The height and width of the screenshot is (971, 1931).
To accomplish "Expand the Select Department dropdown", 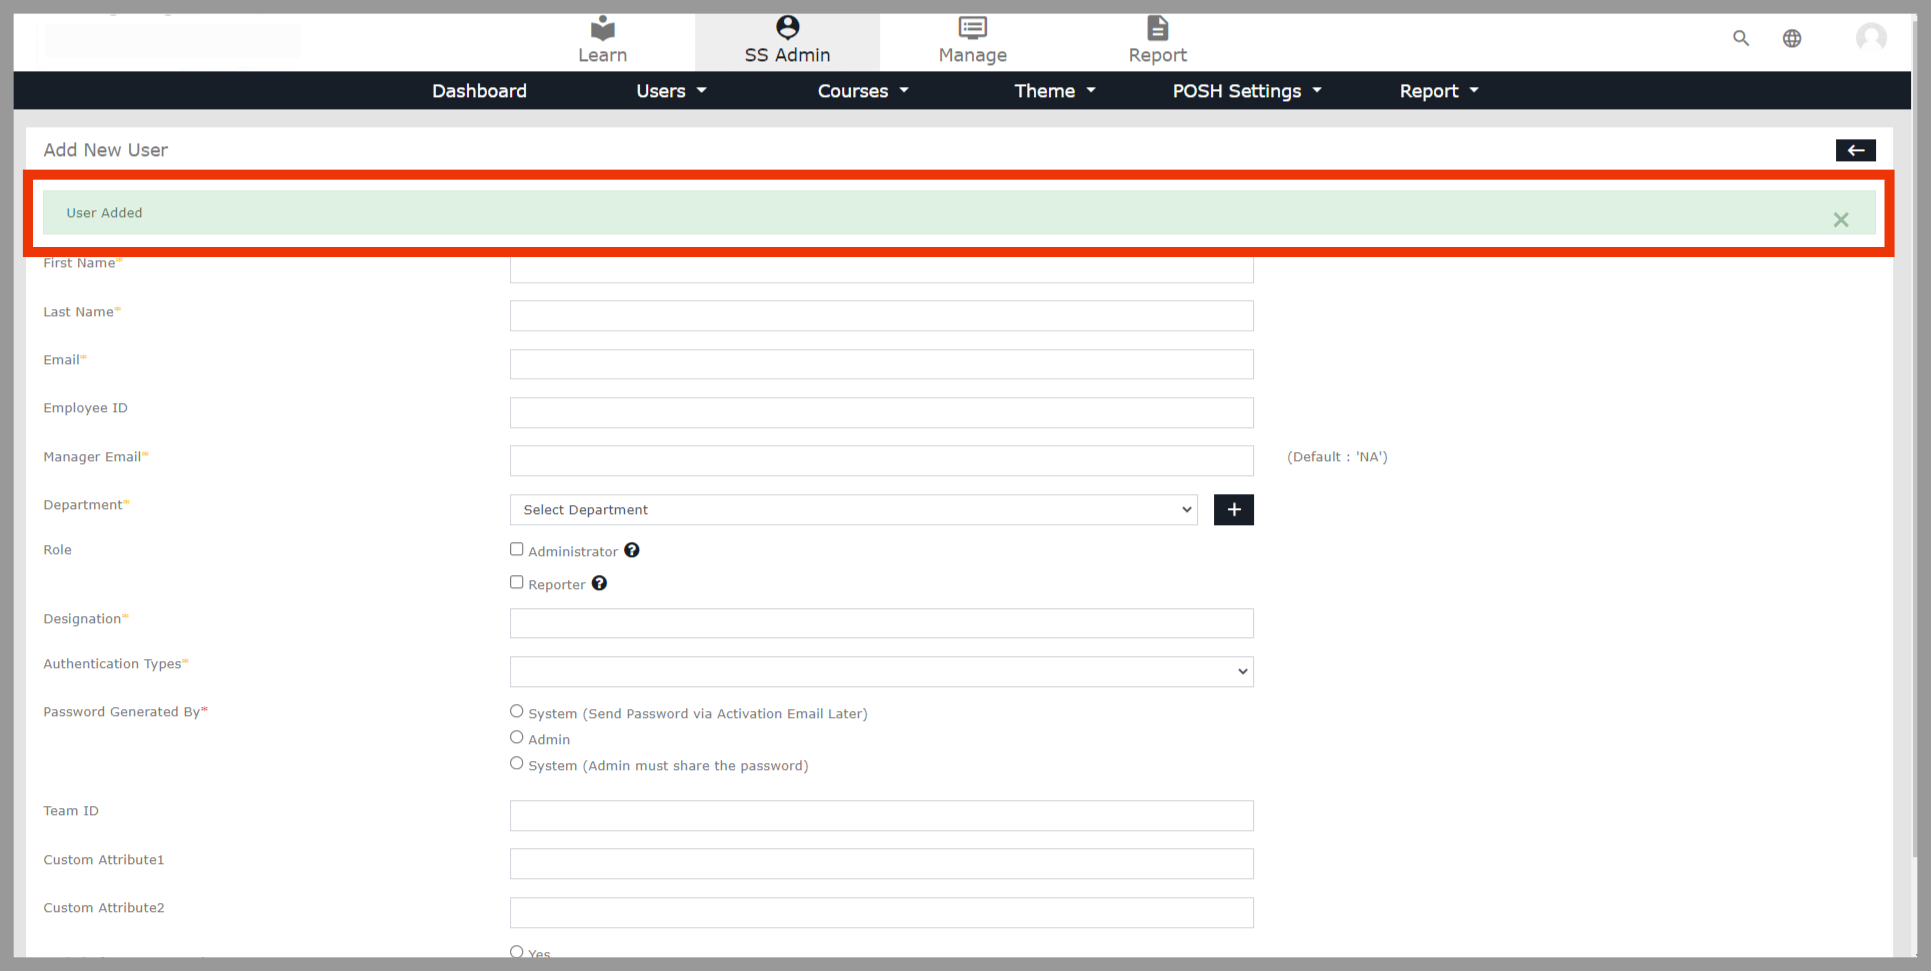I will [853, 510].
